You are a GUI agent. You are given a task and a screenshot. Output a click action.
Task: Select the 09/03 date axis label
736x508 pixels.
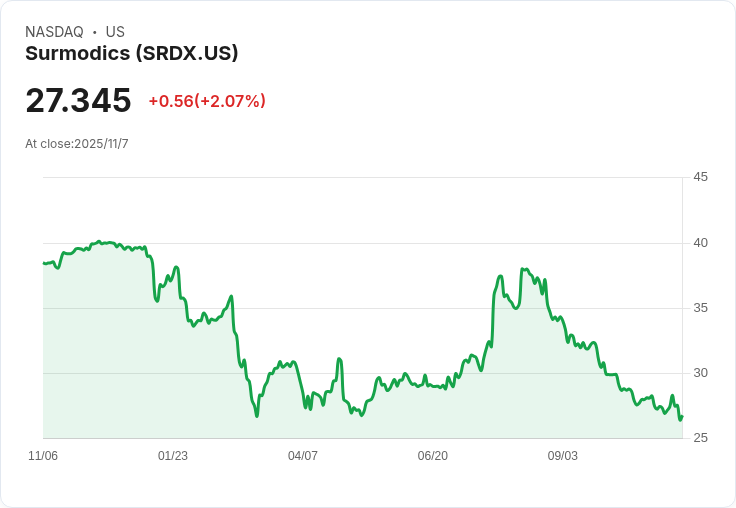pos(563,456)
